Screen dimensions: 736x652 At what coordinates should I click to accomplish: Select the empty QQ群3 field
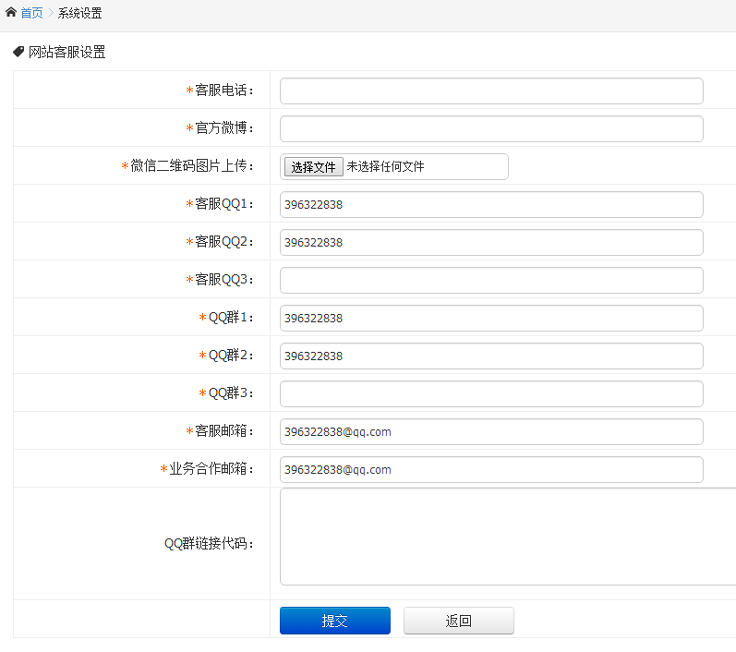491,394
